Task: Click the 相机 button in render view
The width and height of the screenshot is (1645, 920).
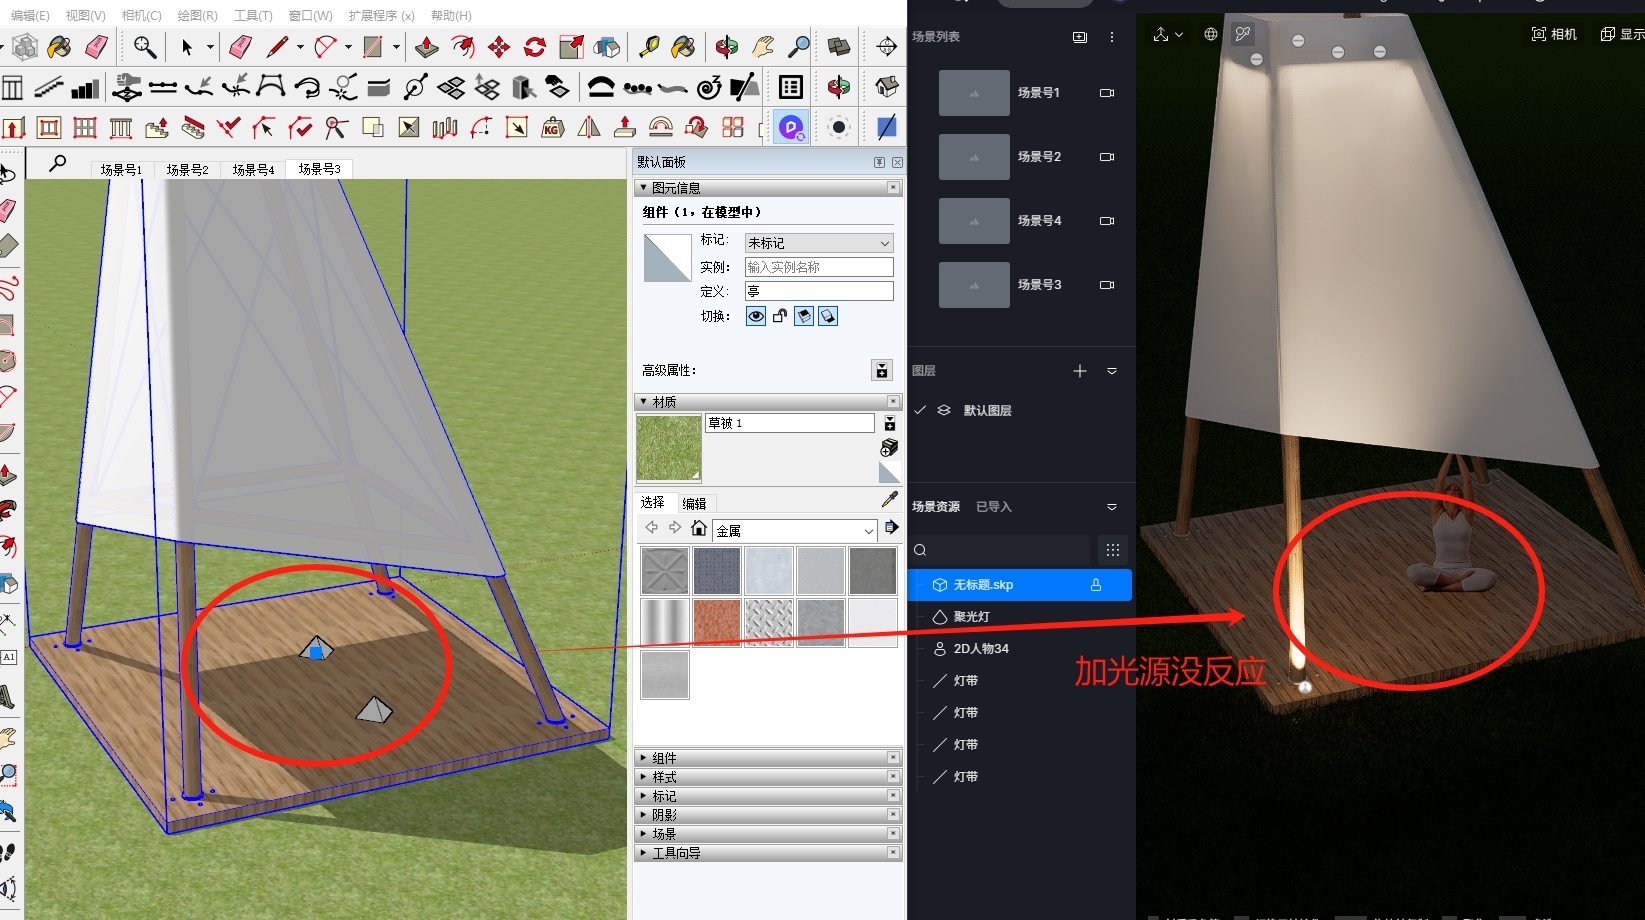Action: (x=1554, y=34)
